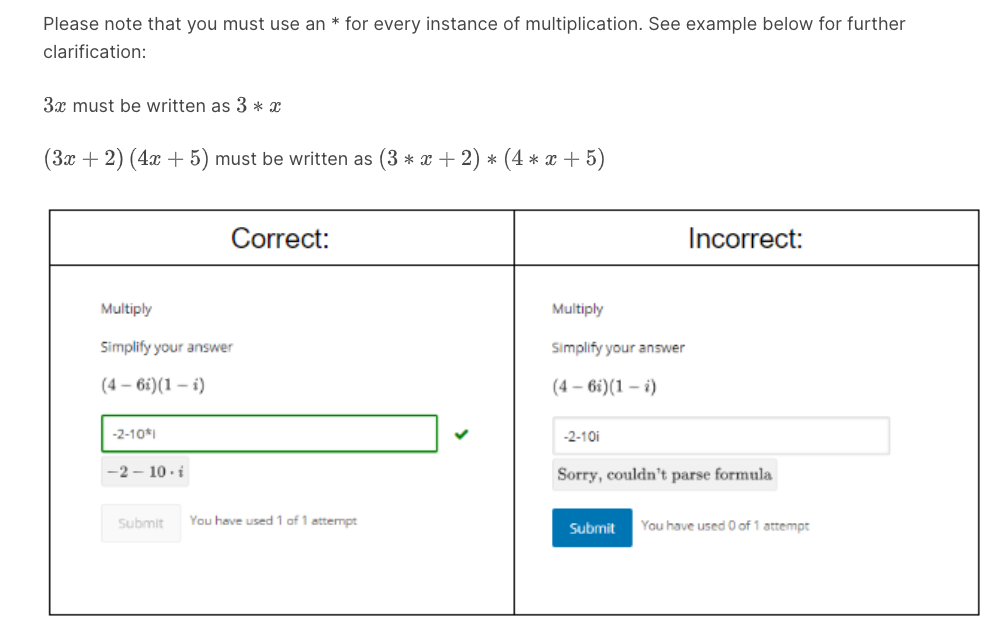
Task: Click 'You have used 1 of 1 attempt' text
Action: pyautogui.click(x=273, y=520)
